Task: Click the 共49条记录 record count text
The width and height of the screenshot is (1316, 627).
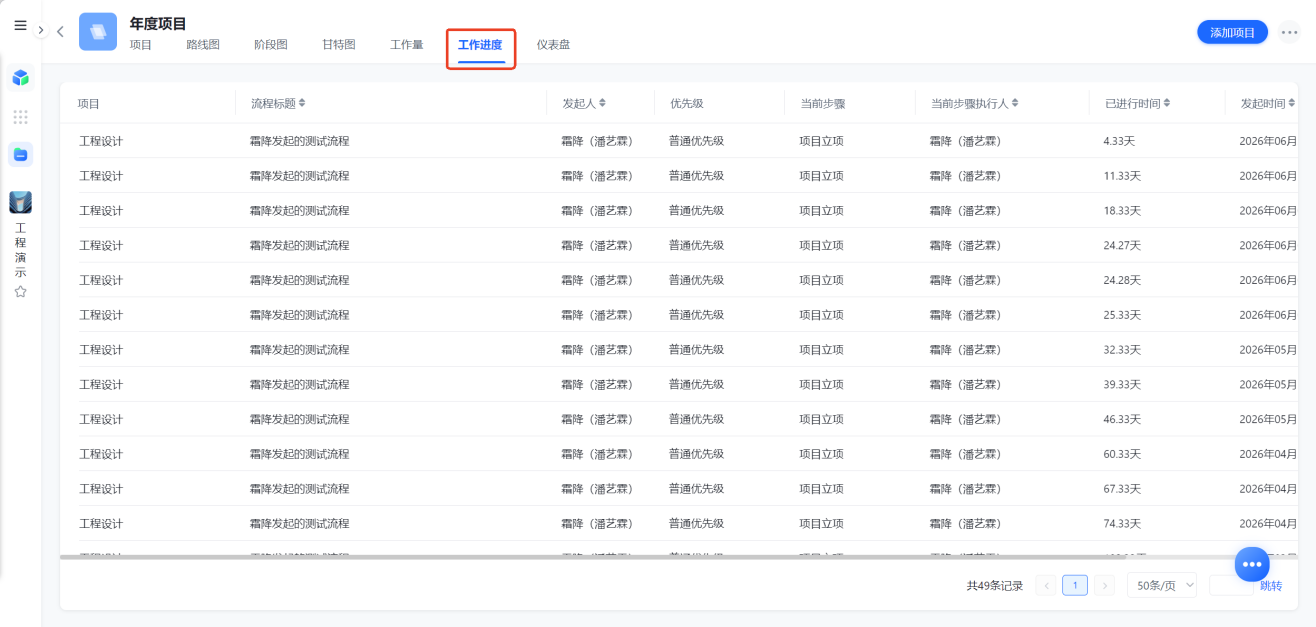Action: click(x=995, y=586)
